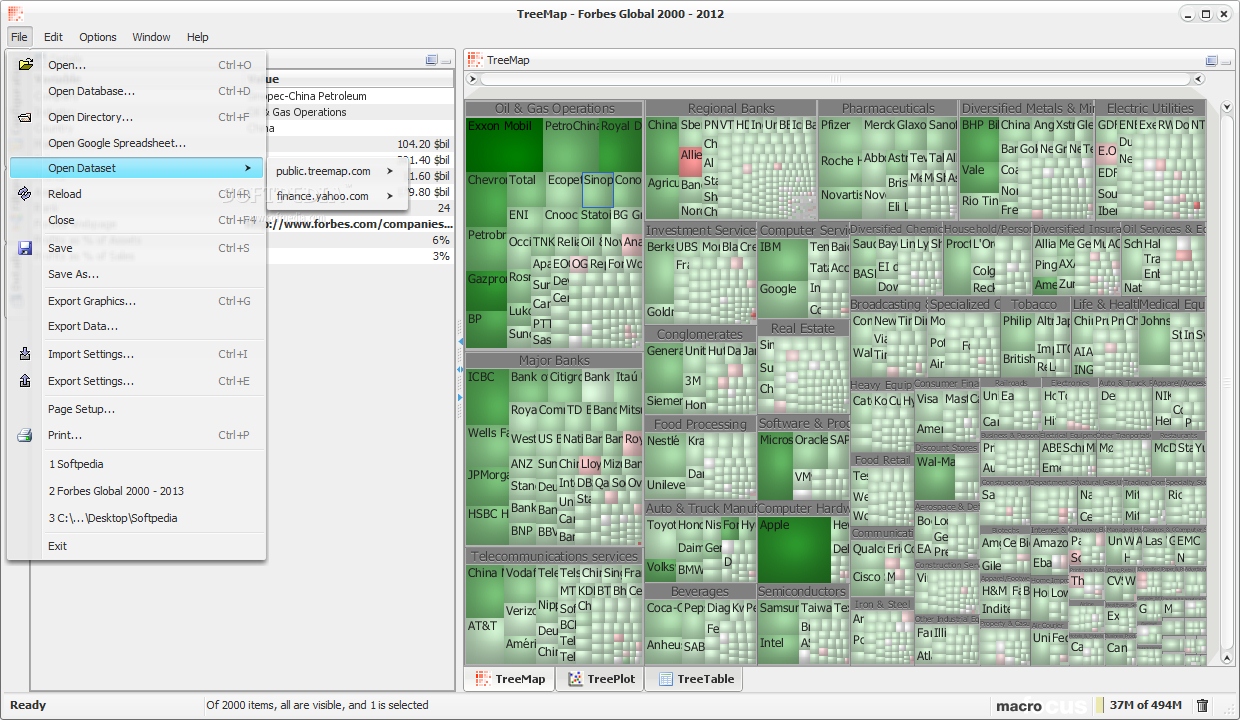Viewport: 1240px width, 720px height.
Task: Select Export Graphics... entry
Action: pos(136,301)
